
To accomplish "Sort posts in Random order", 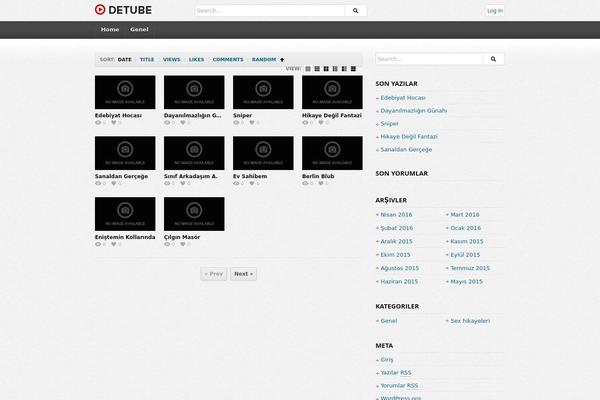I will 264,60.
